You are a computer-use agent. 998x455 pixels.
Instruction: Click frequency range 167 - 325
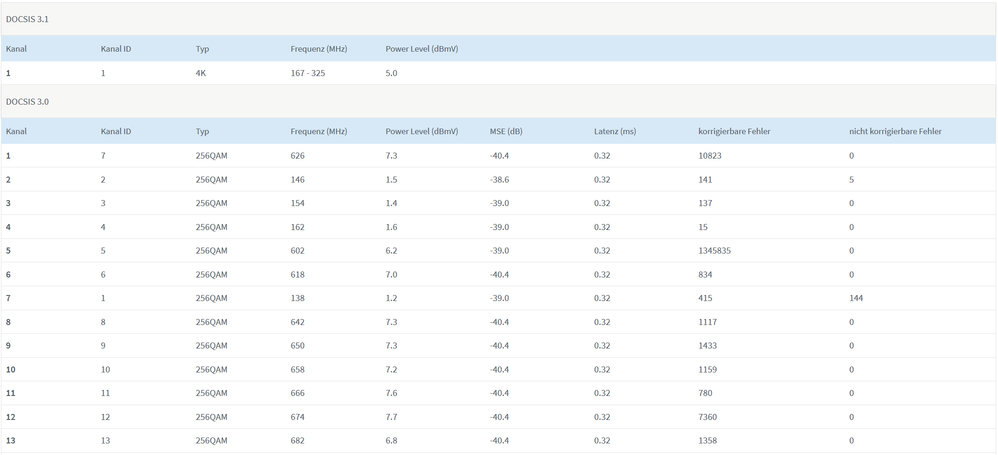pos(308,73)
